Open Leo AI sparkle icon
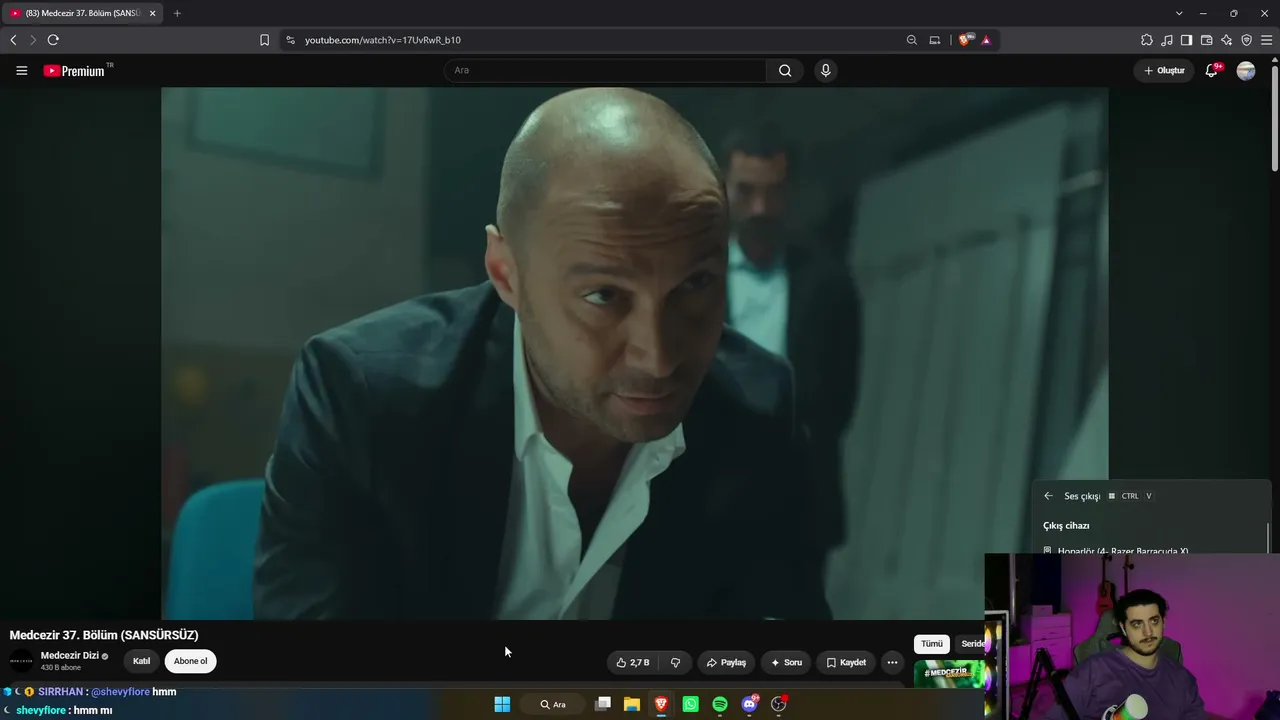Screen dimensions: 1280x720 pos(1227,40)
